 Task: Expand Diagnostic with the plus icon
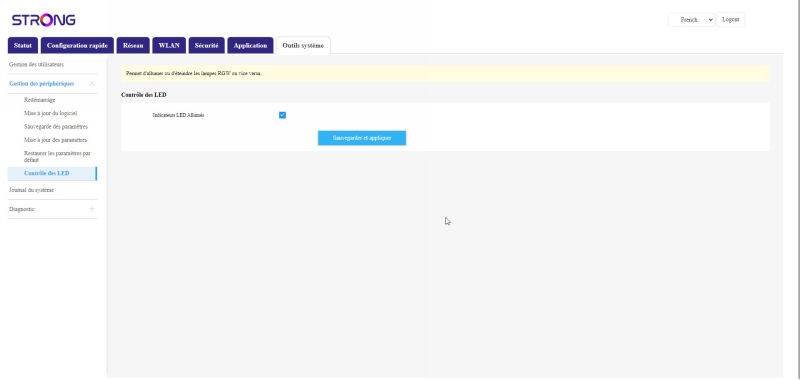(x=92, y=209)
